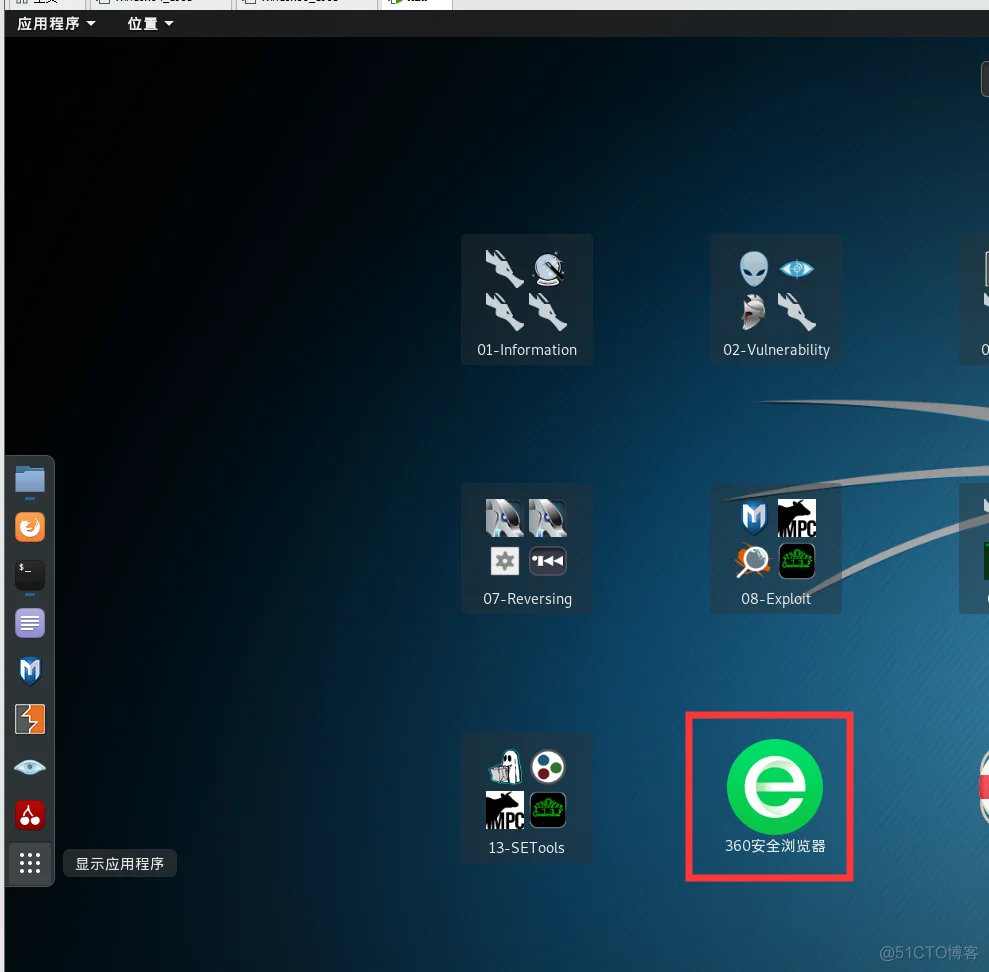Click the blue eye icon in dock
This screenshot has height=972, width=989.
click(x=30, y=767)
